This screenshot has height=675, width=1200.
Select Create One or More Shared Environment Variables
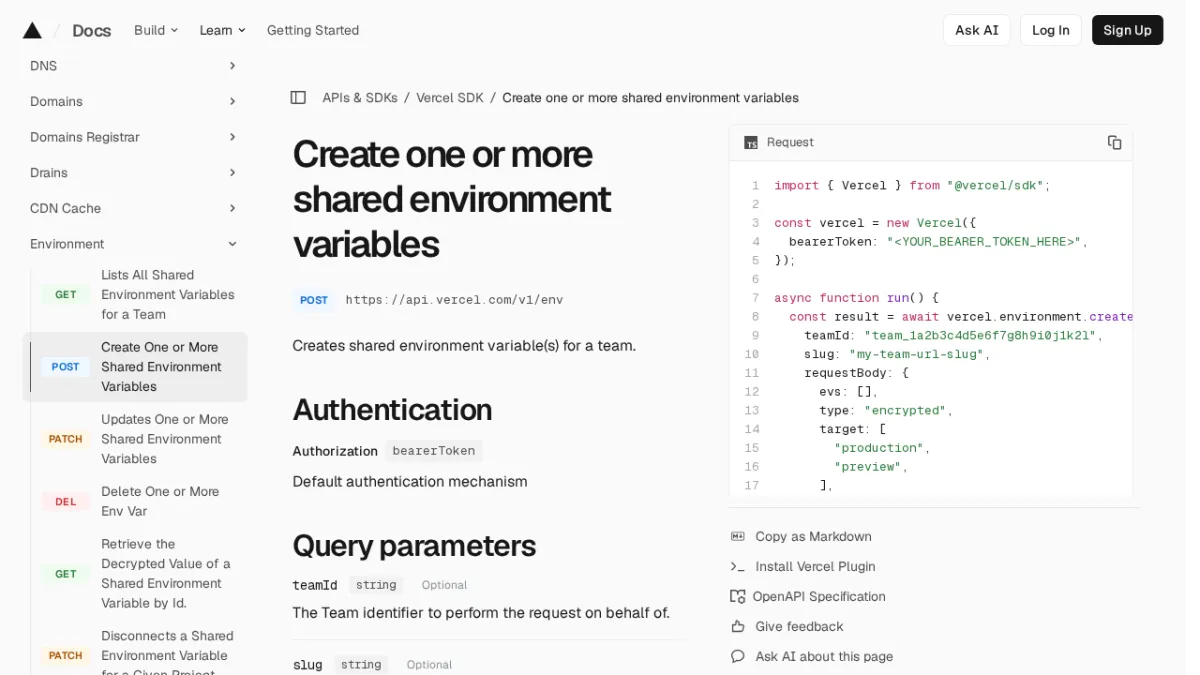coord(135,367)
